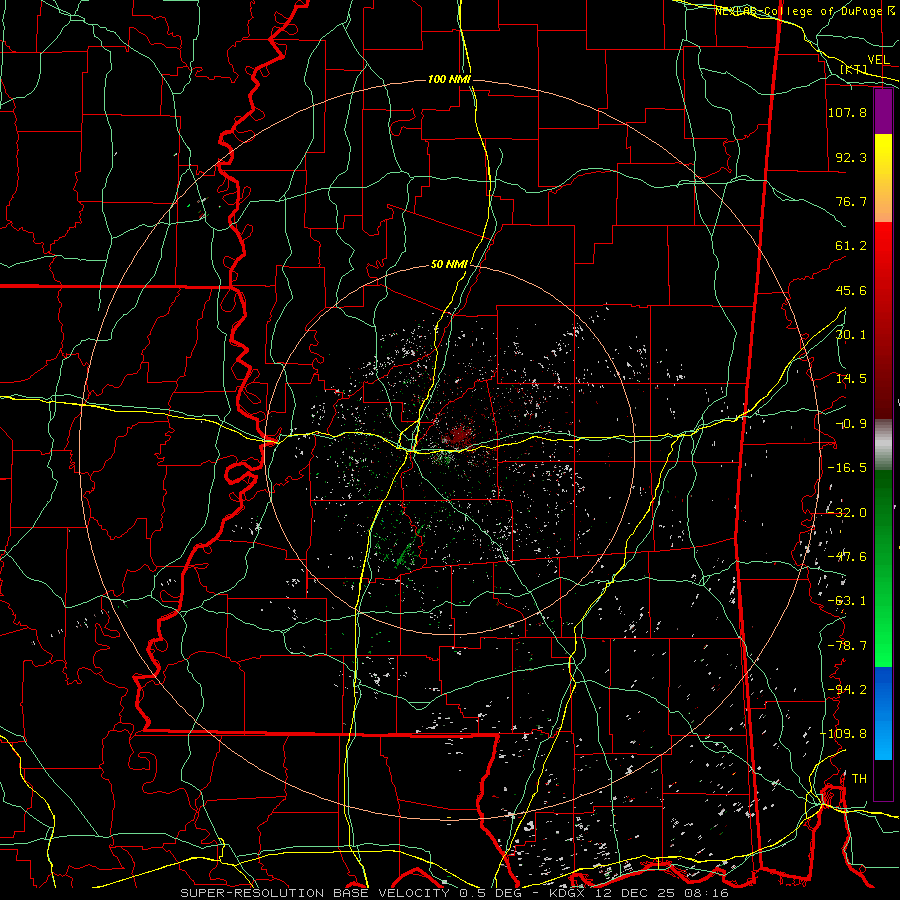The height and width of the screenshot is (900, 900).
Task: Click the -47.6 velocity scale value
Action: coord(847,557)
